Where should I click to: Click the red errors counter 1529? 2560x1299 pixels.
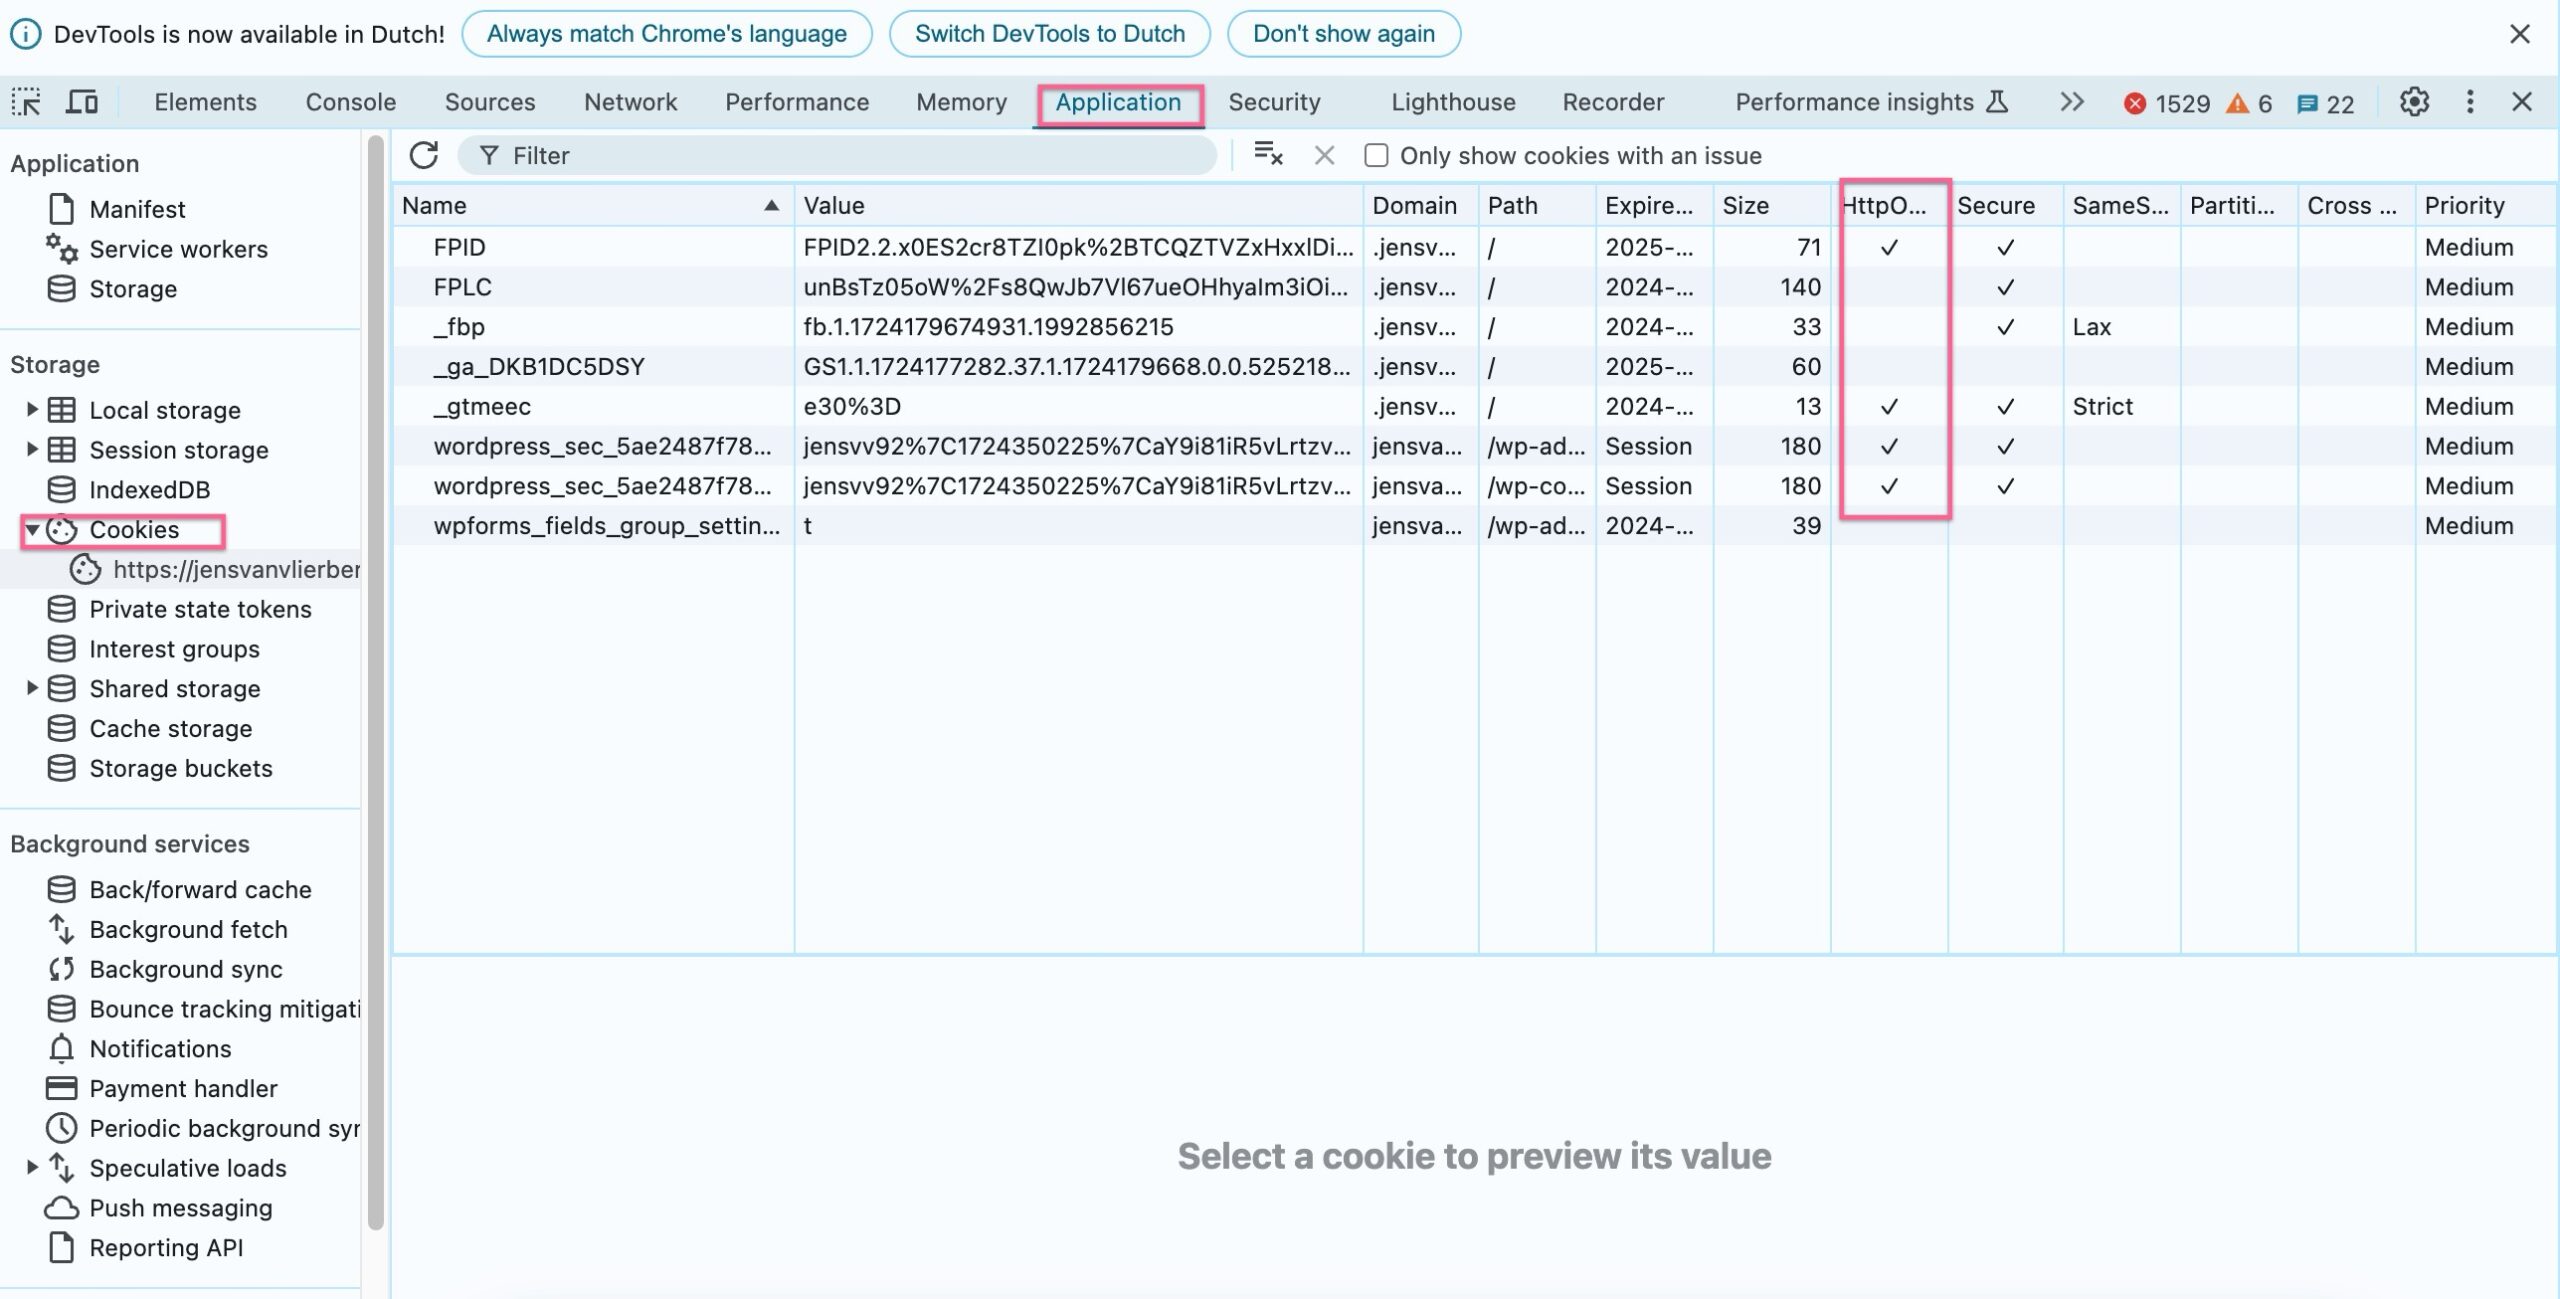click(x=2167, y=103)
